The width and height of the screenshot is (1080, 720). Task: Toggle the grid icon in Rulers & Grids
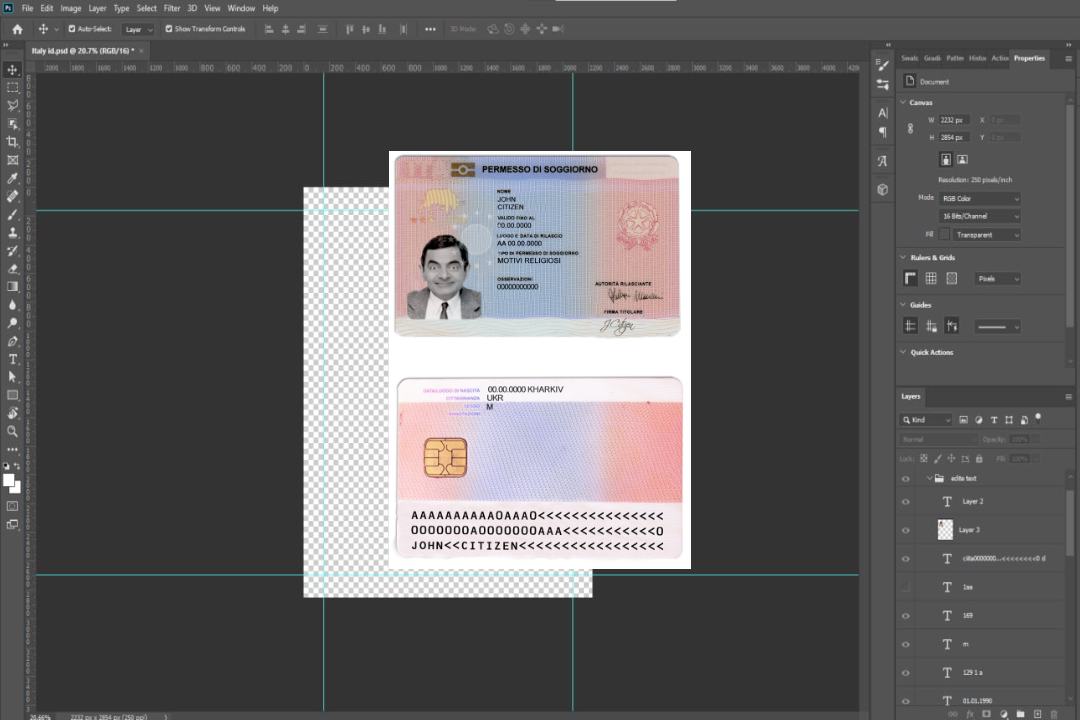[x=931, y=278]
